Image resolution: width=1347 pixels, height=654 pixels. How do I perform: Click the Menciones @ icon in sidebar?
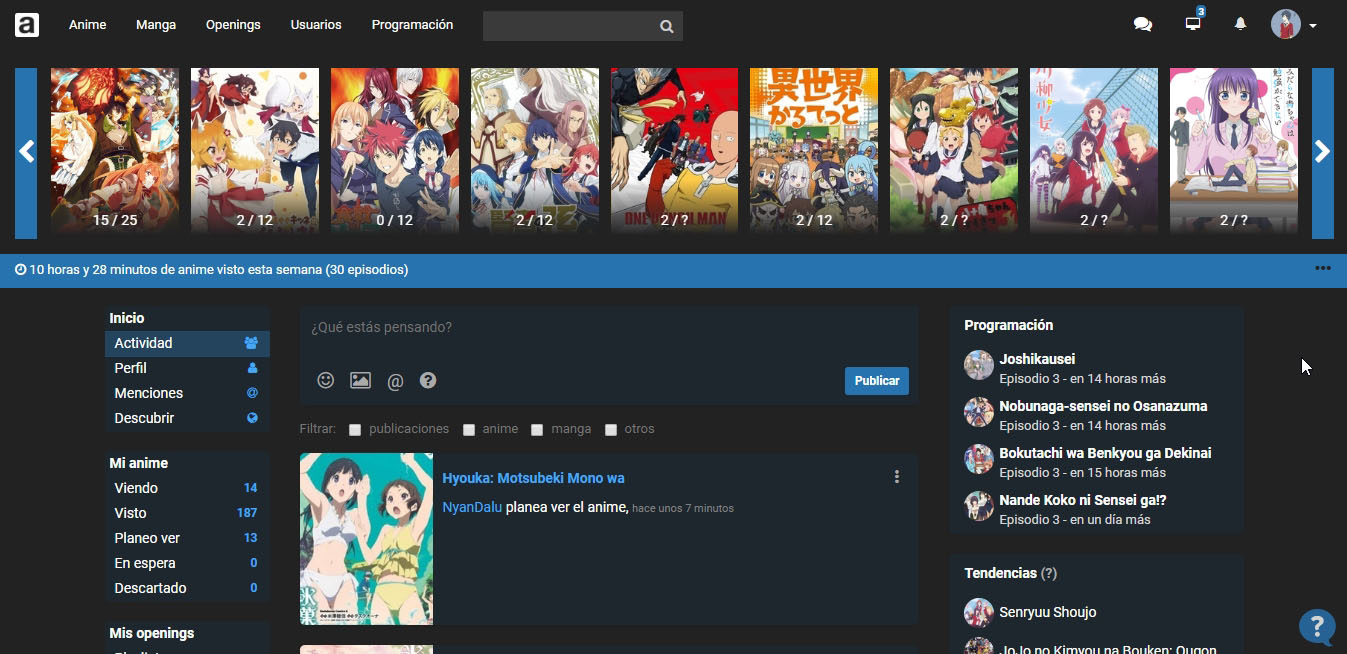[252, 393]
